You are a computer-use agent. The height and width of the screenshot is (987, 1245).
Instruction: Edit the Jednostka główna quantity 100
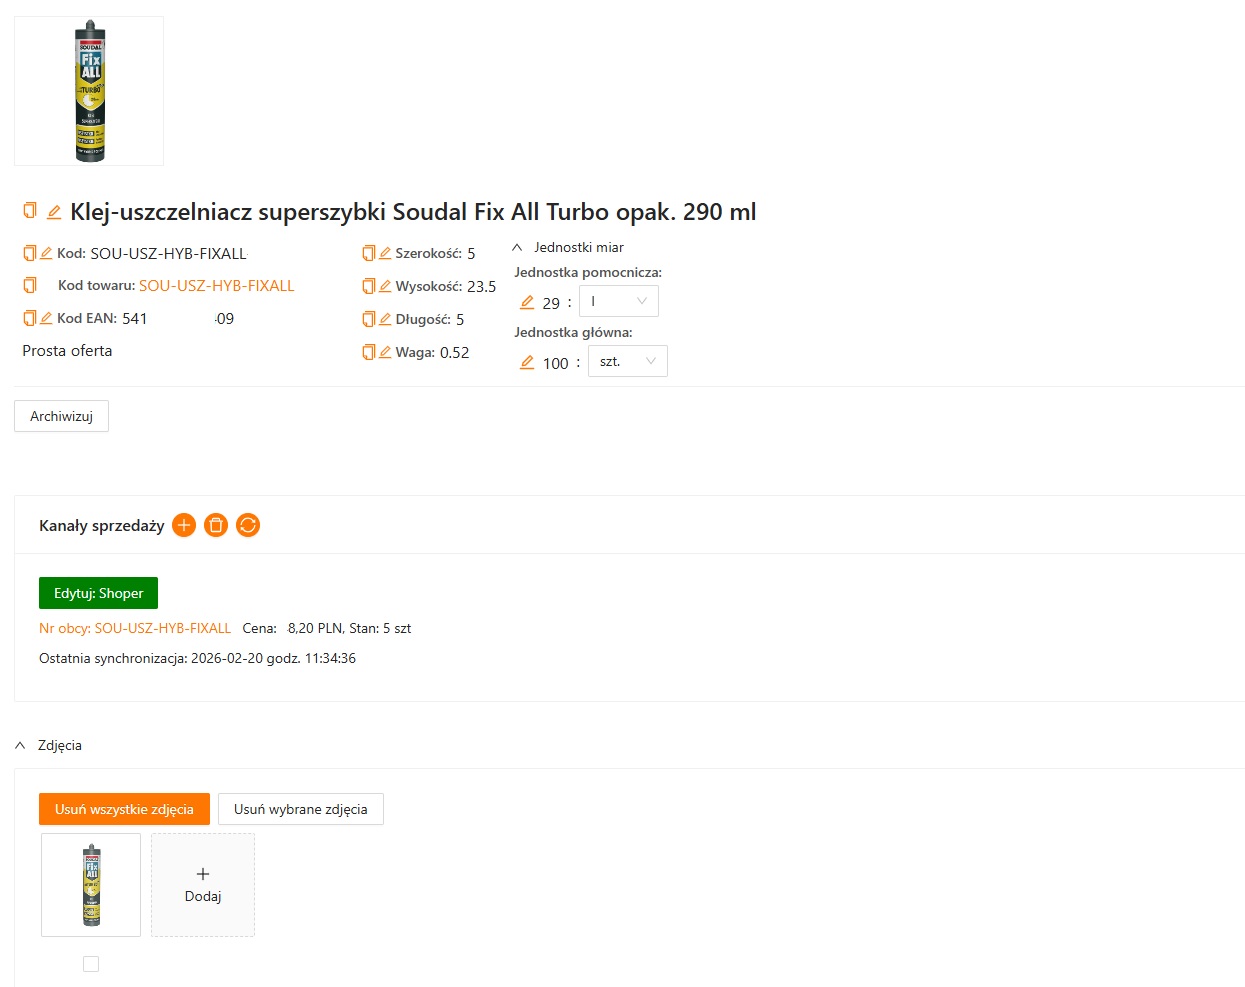[x=527, y=363]
